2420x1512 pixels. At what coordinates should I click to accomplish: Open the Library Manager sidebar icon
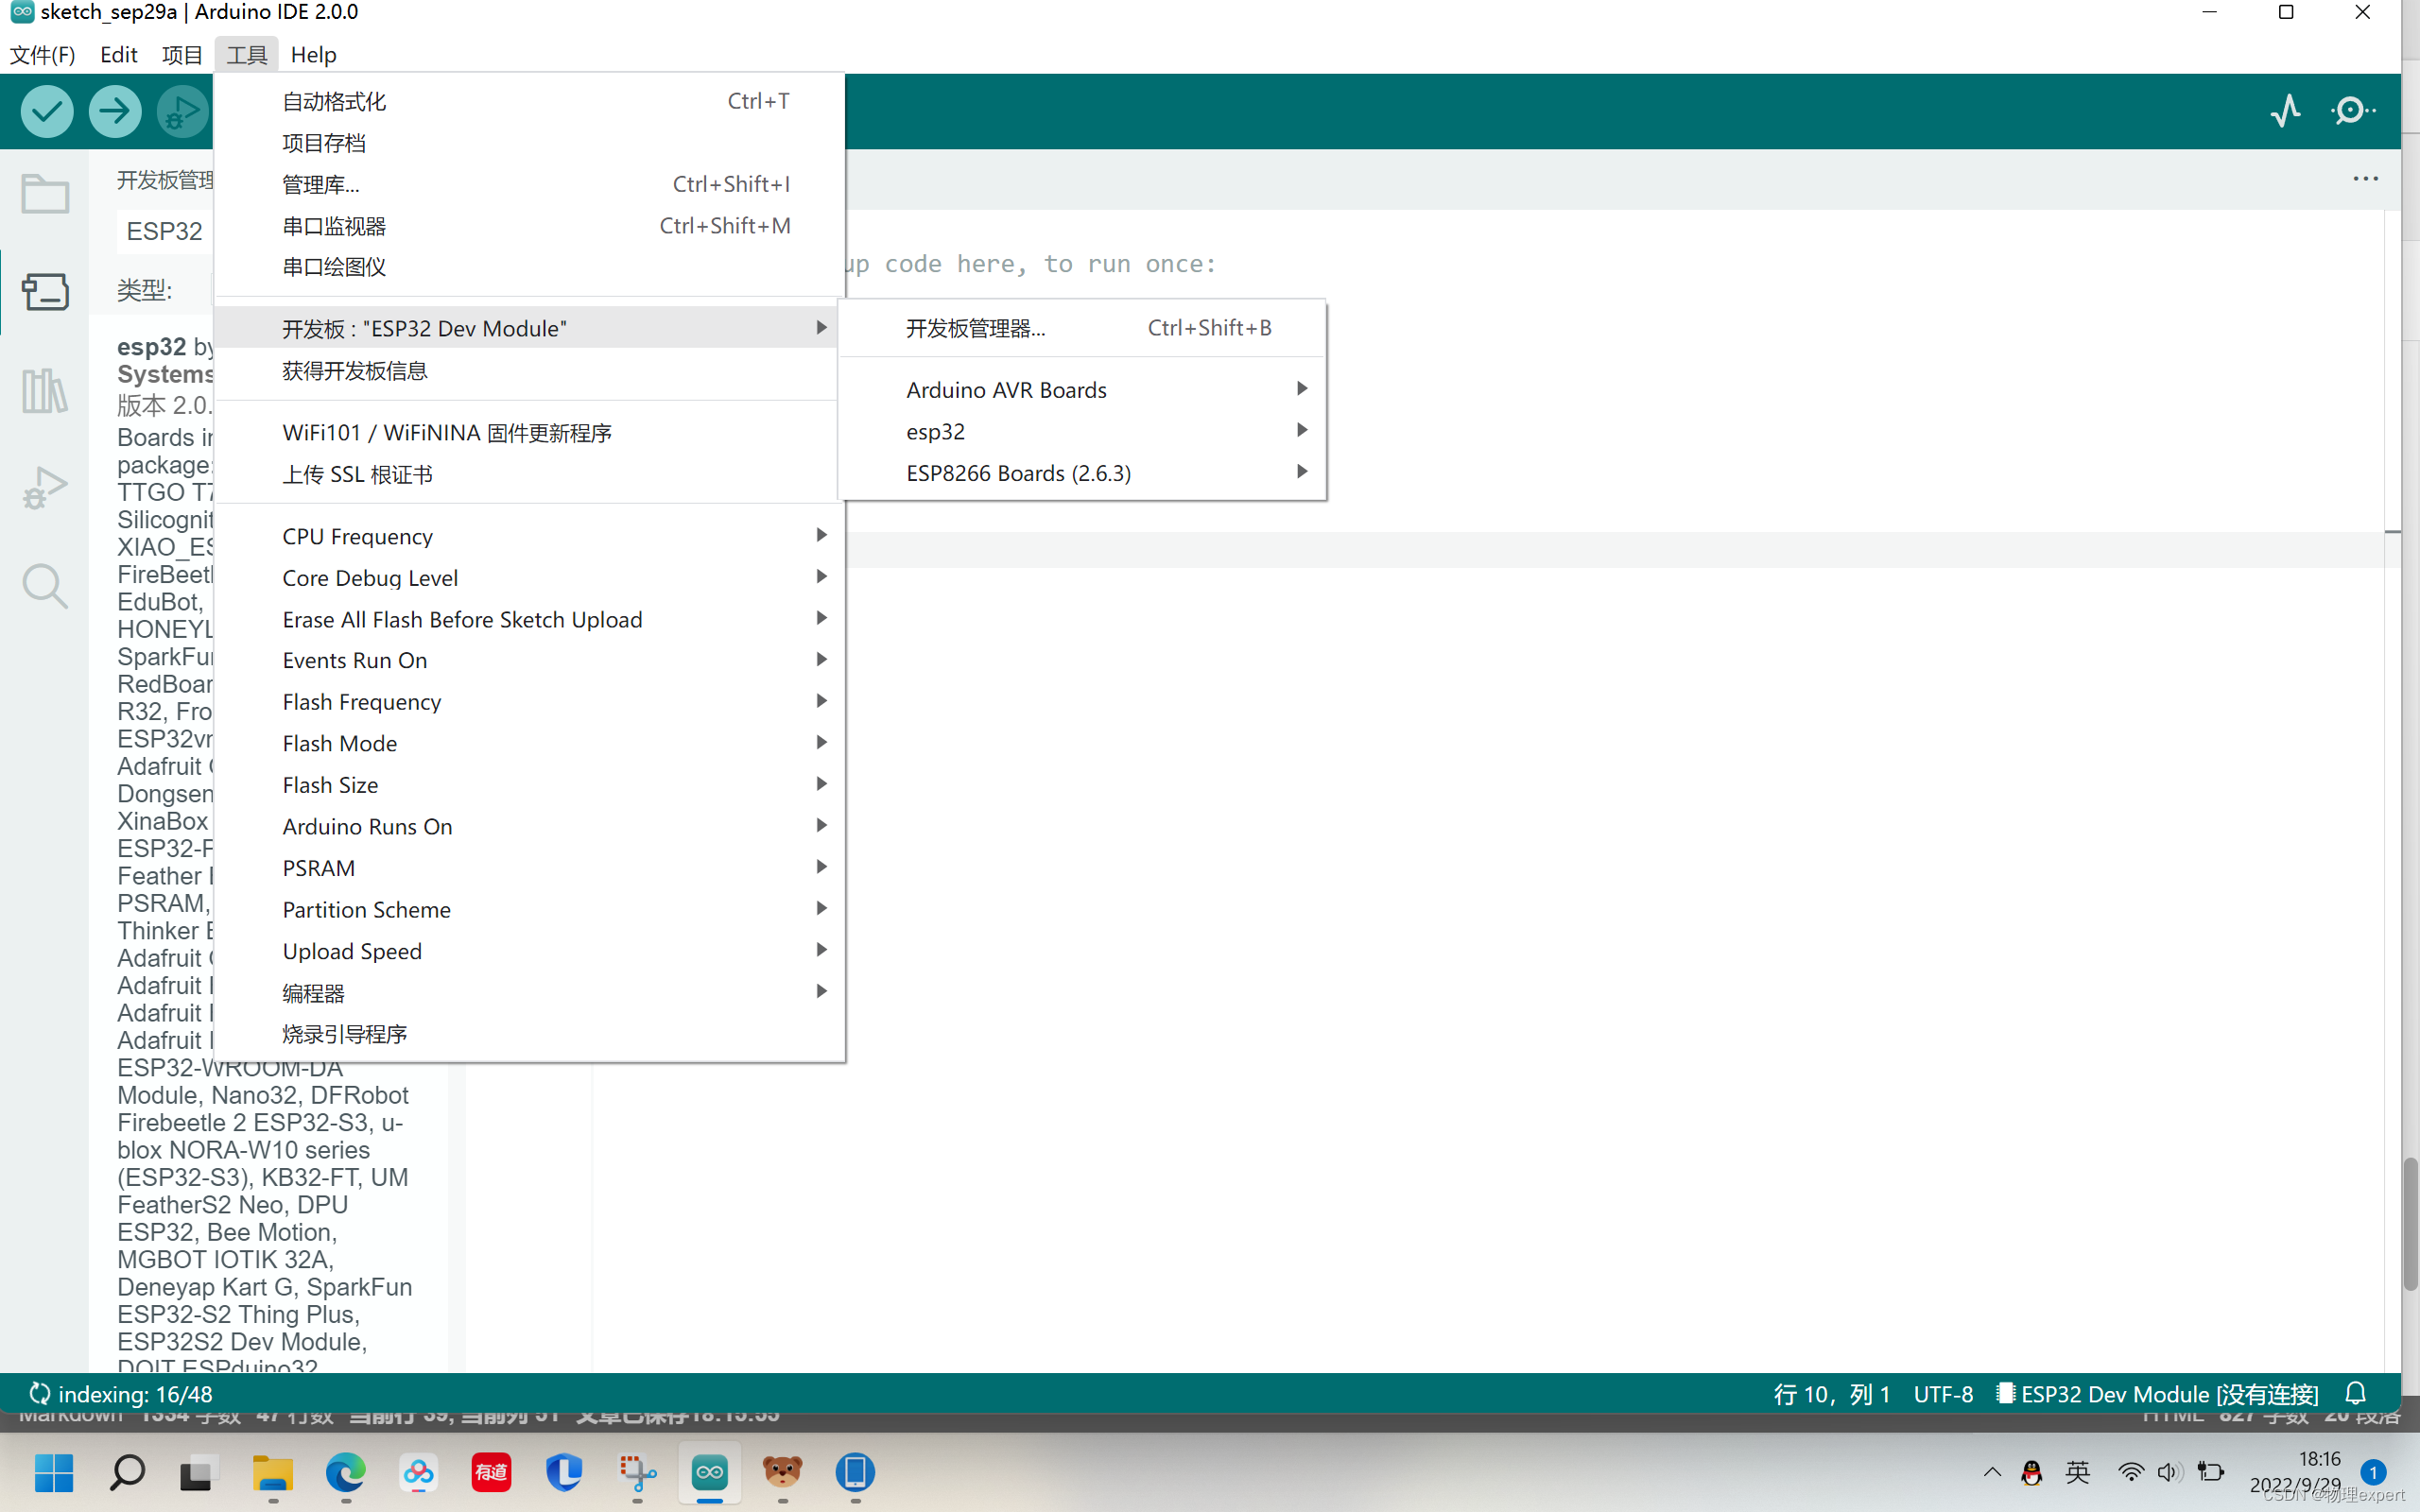click(45, 390)
